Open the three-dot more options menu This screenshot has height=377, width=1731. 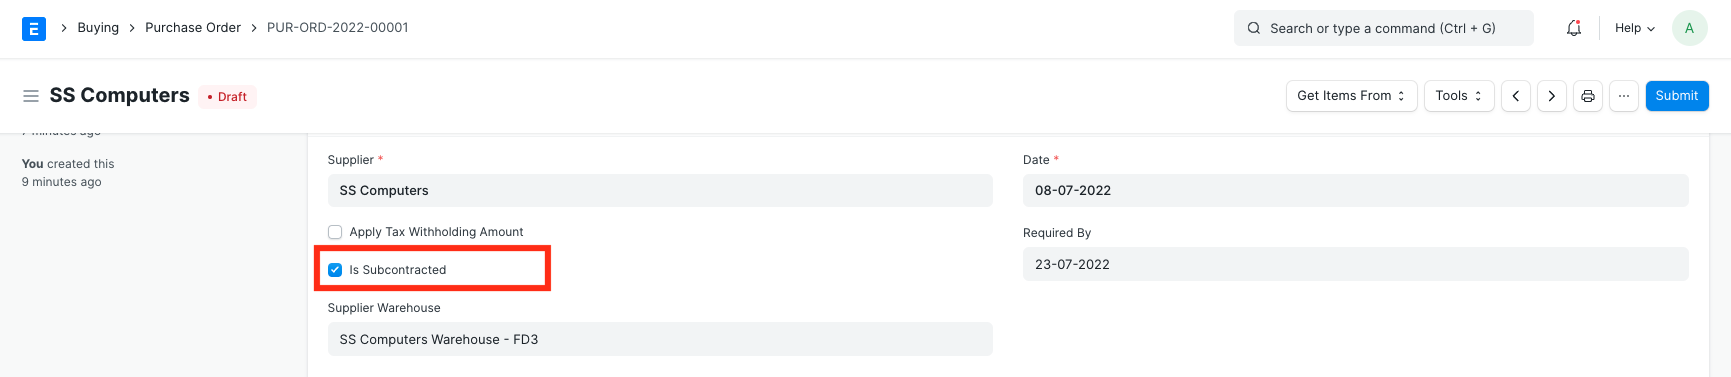(1624, 96)
